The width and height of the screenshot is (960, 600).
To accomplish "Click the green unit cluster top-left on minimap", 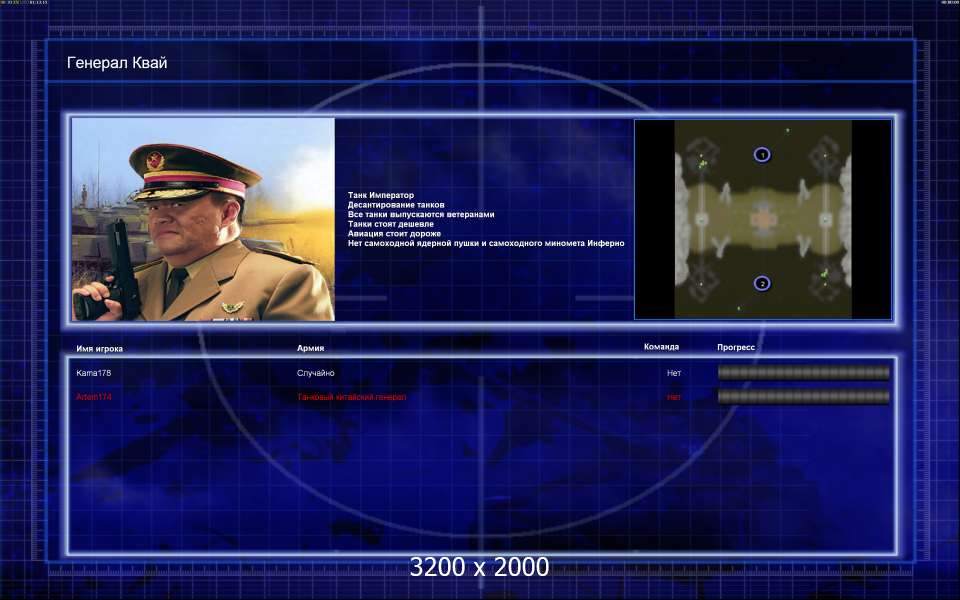I will 703,161.
